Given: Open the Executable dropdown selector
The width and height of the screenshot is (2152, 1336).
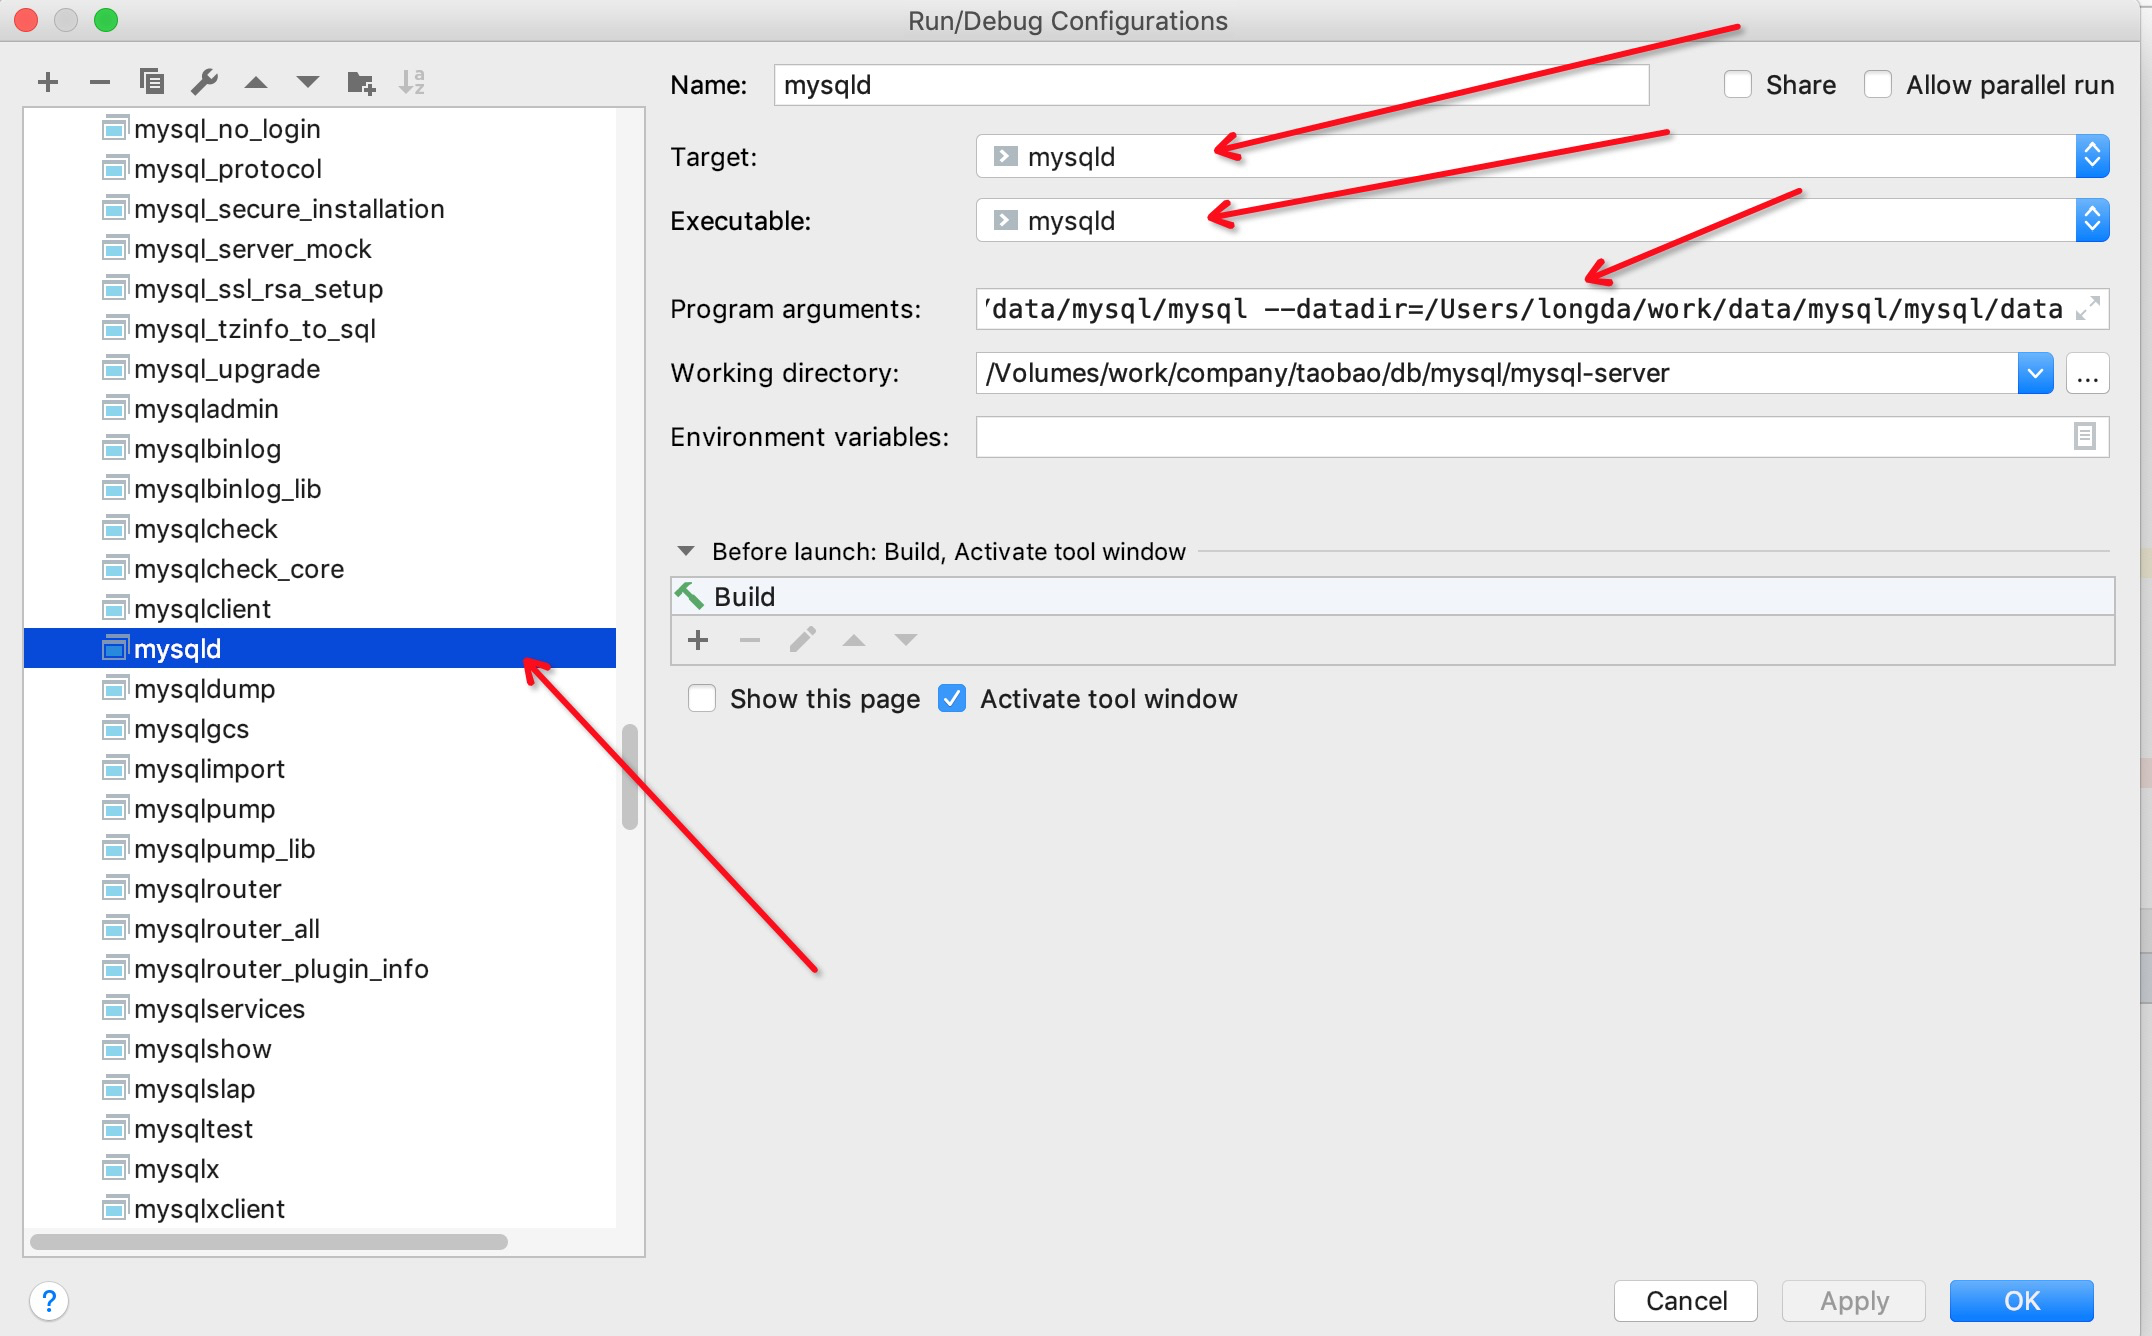Looking at the screenshot, I should click(2092, 221).
